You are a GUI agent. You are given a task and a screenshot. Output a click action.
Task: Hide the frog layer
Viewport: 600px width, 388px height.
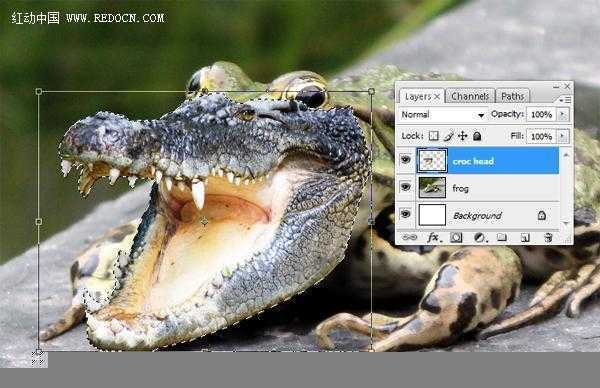[x=405, y=187]
